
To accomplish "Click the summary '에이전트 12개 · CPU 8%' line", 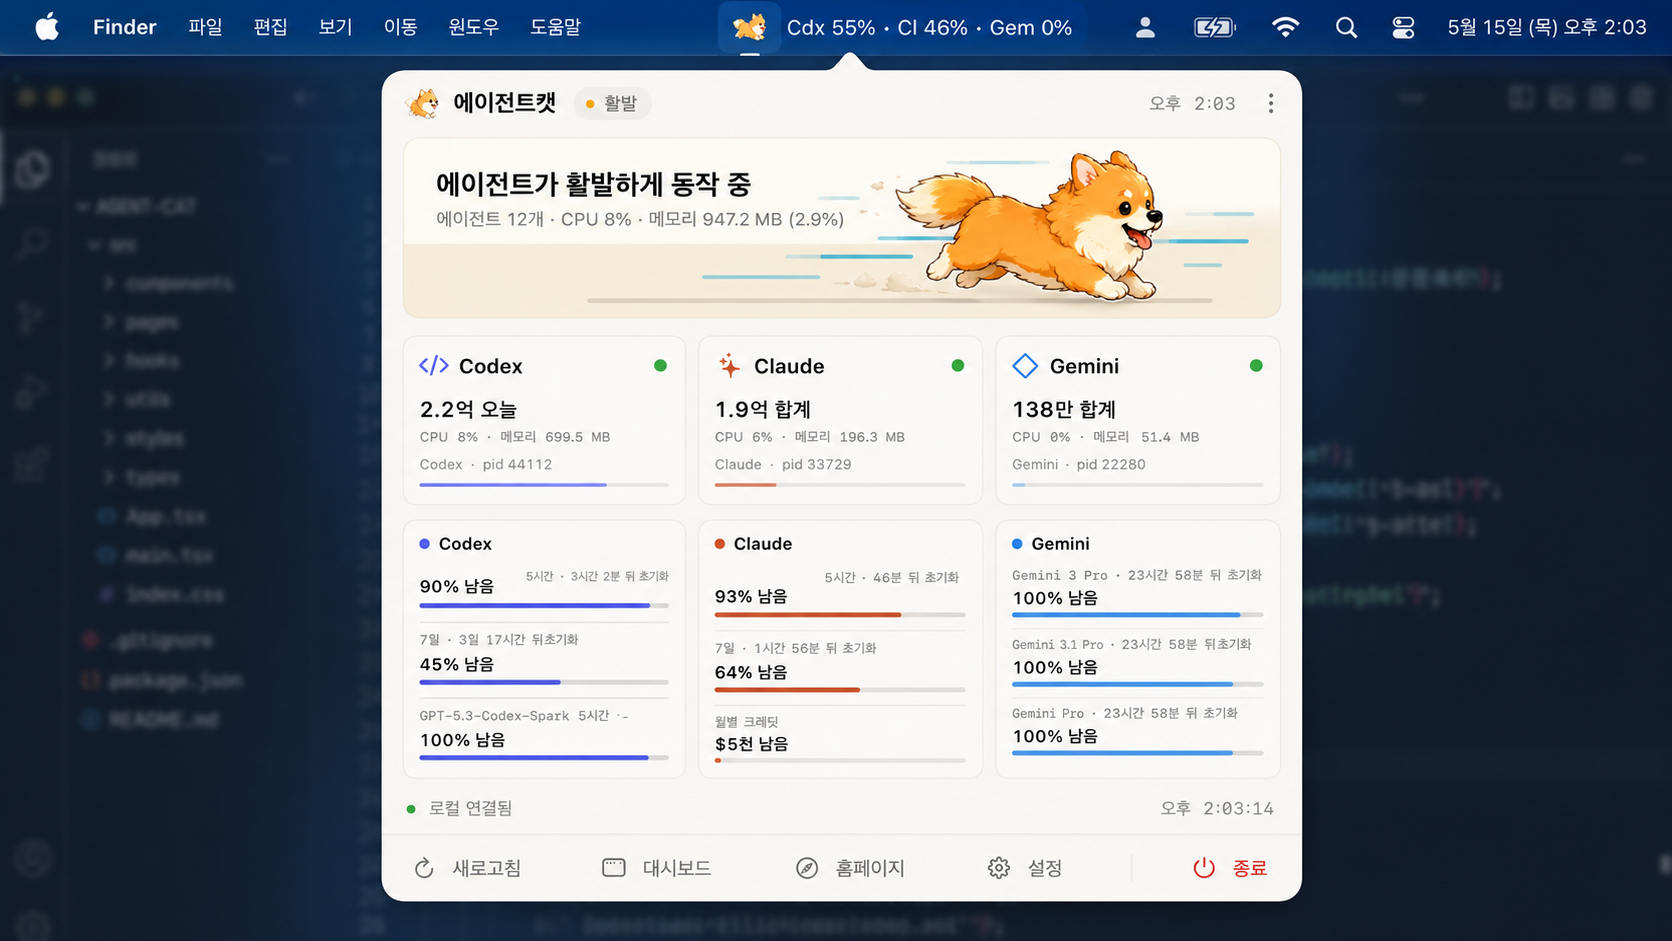I will point(640,219).
